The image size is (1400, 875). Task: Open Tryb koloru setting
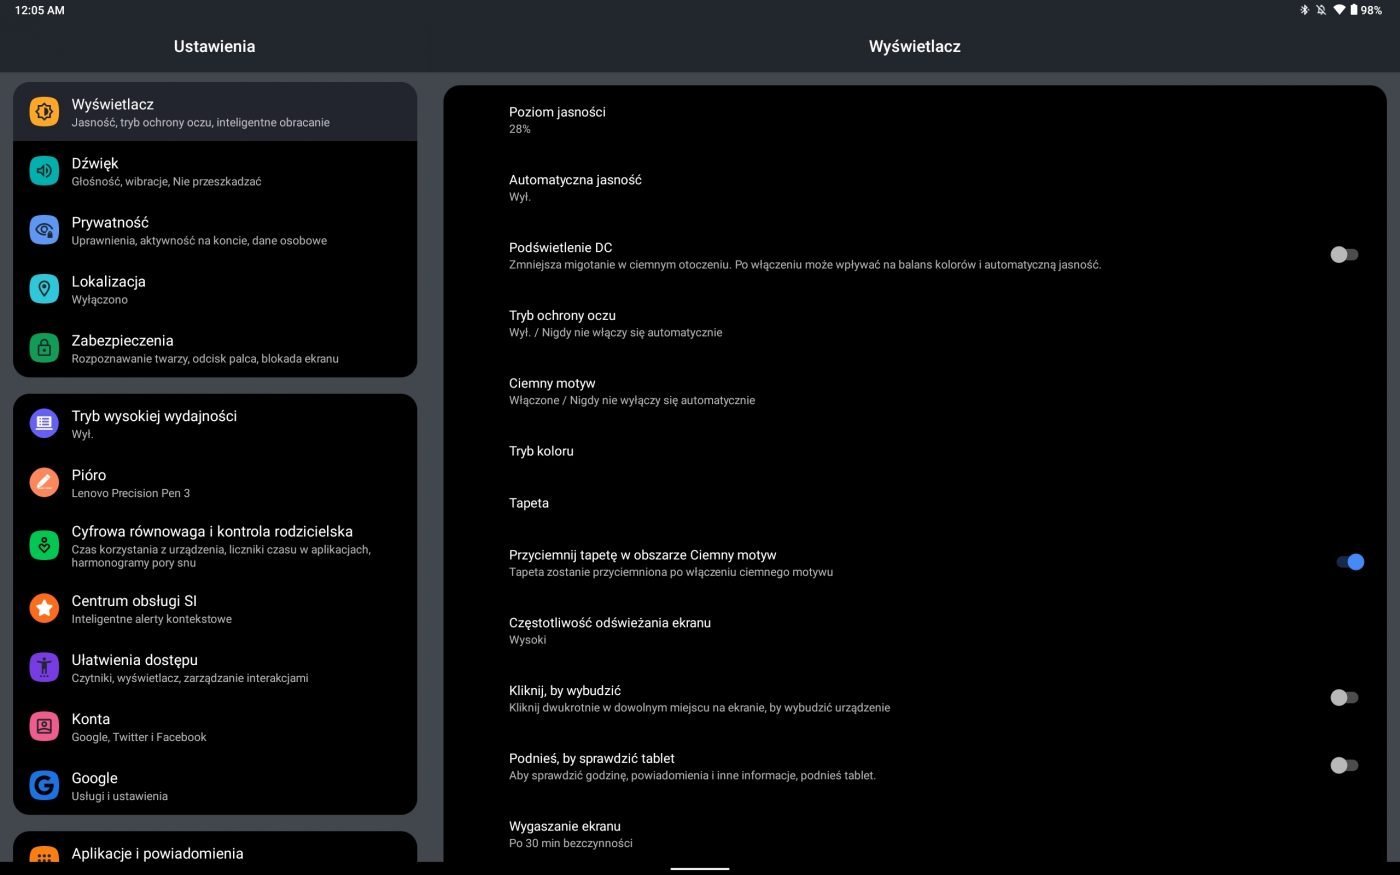point(915,451)
